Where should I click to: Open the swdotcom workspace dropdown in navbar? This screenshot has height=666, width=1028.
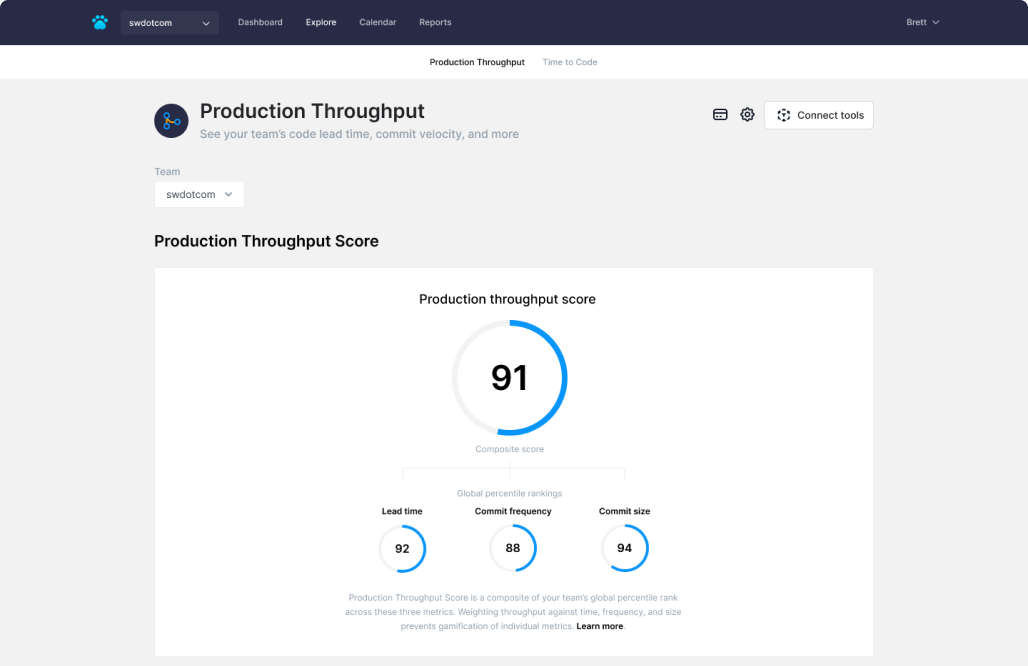click(170, 23)
